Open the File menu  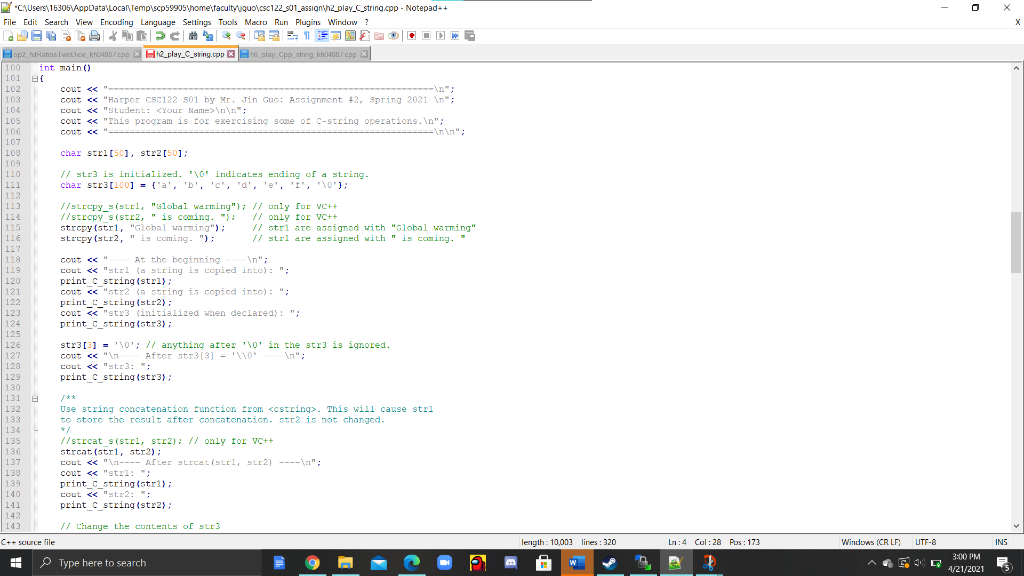point(9,22)
